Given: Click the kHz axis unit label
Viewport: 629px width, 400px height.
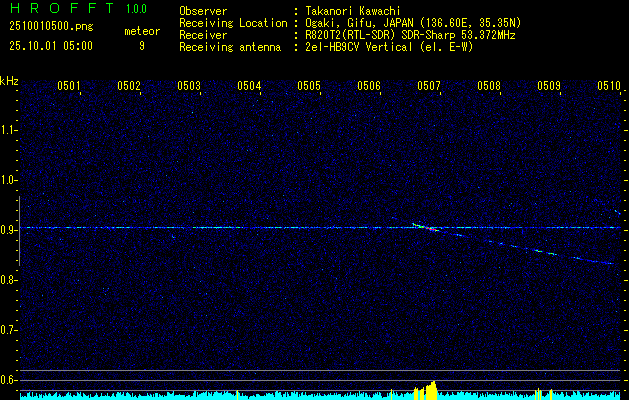Looking at the screenshot, I should pos(9,81).
